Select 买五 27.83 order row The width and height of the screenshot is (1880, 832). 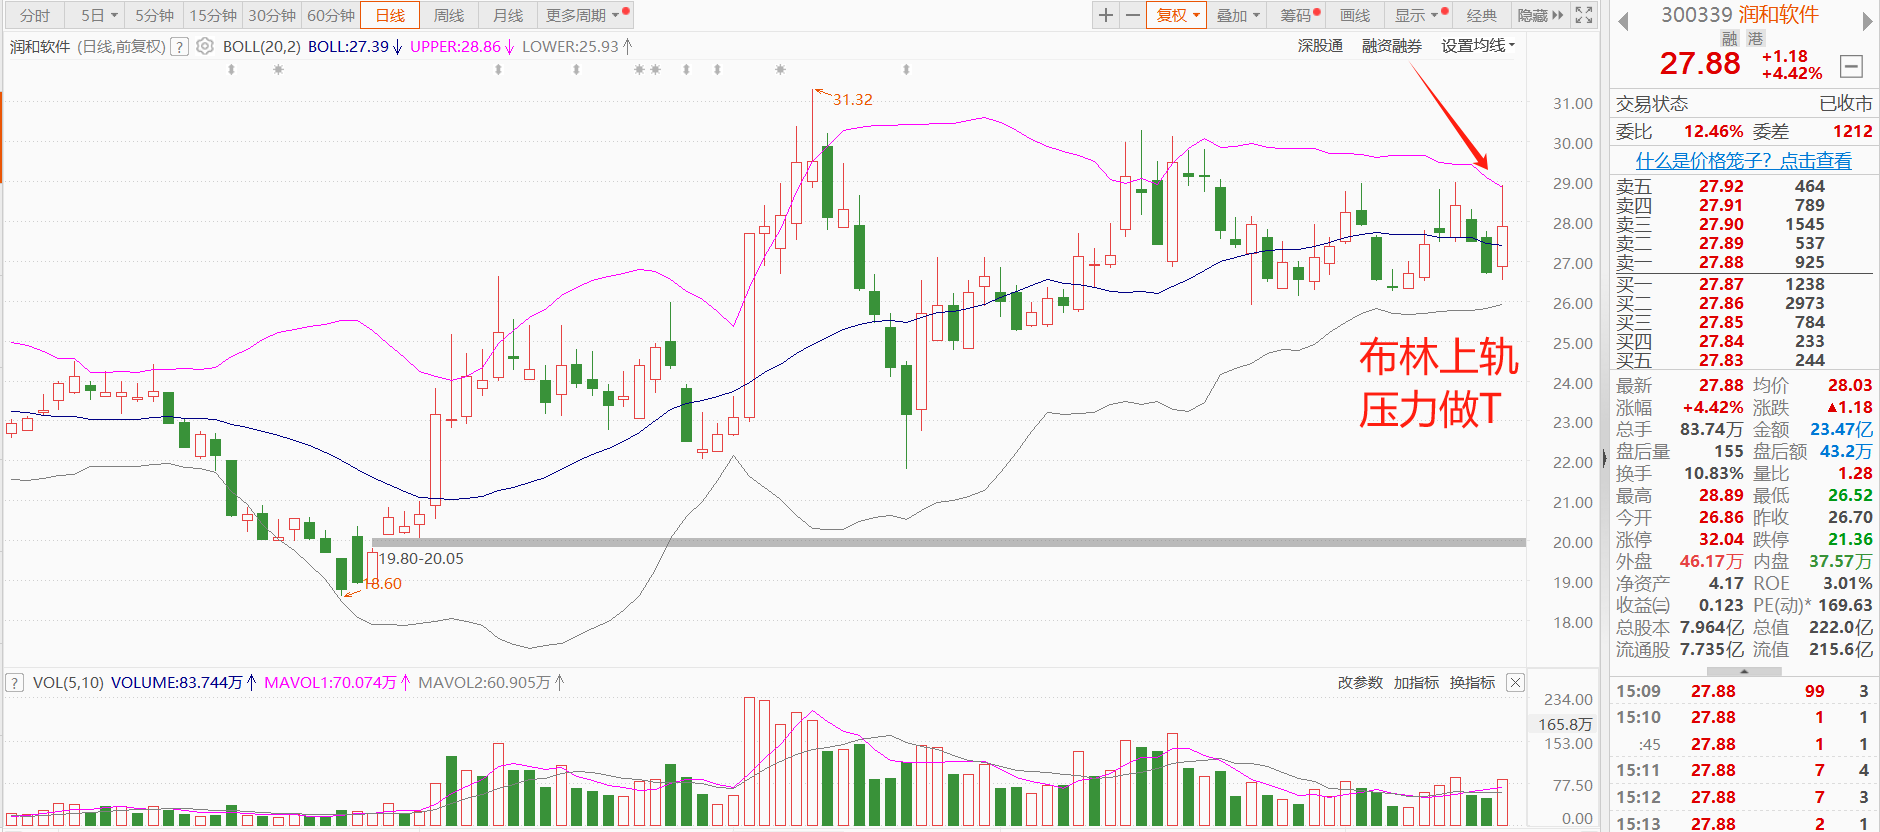coord(1743,360)
